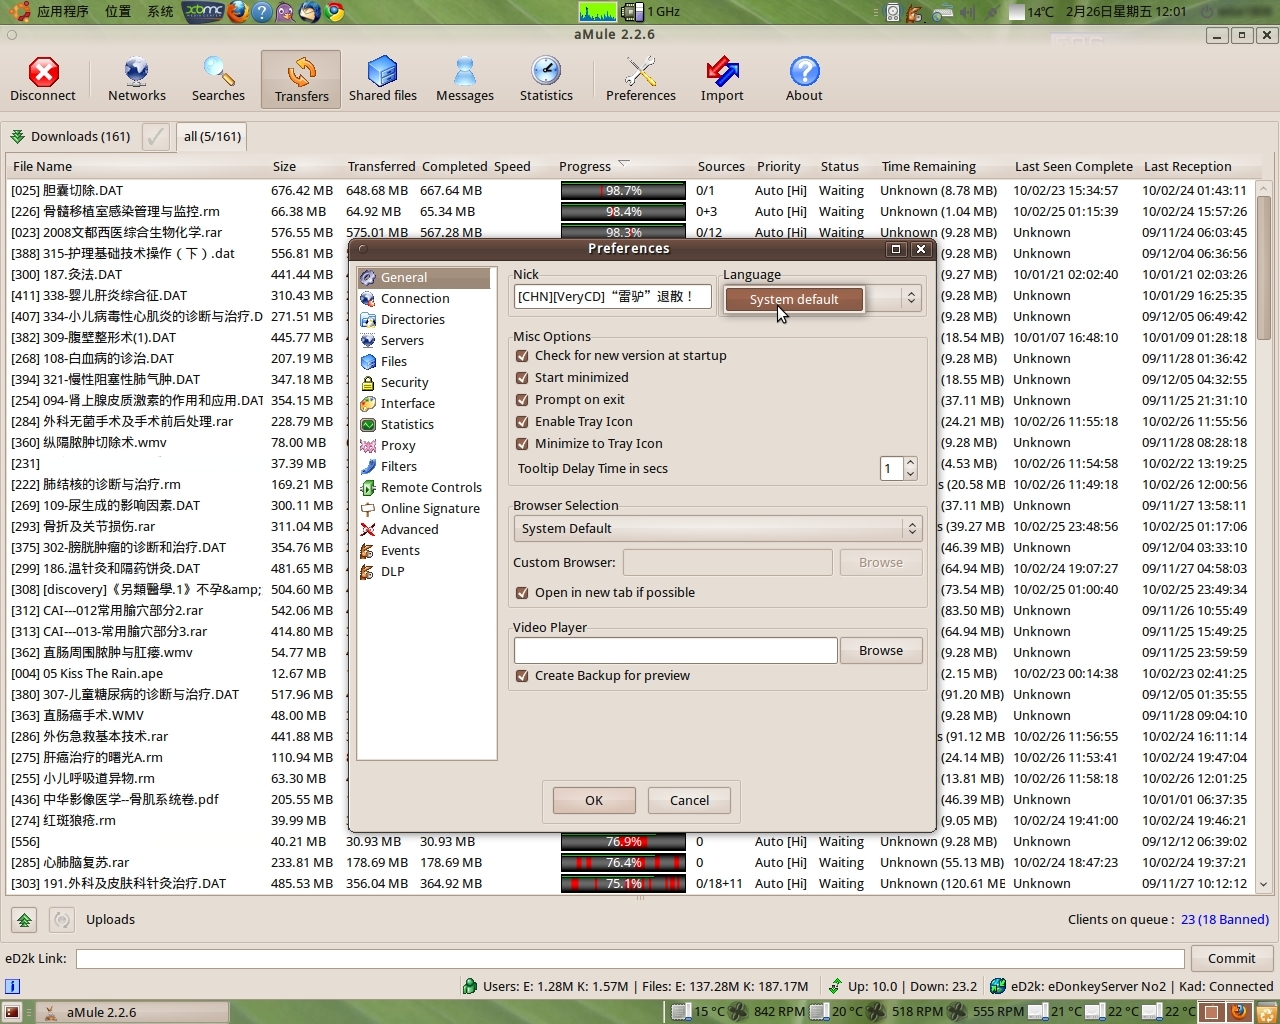Select the all (5/161) tab

coord(212,136)
